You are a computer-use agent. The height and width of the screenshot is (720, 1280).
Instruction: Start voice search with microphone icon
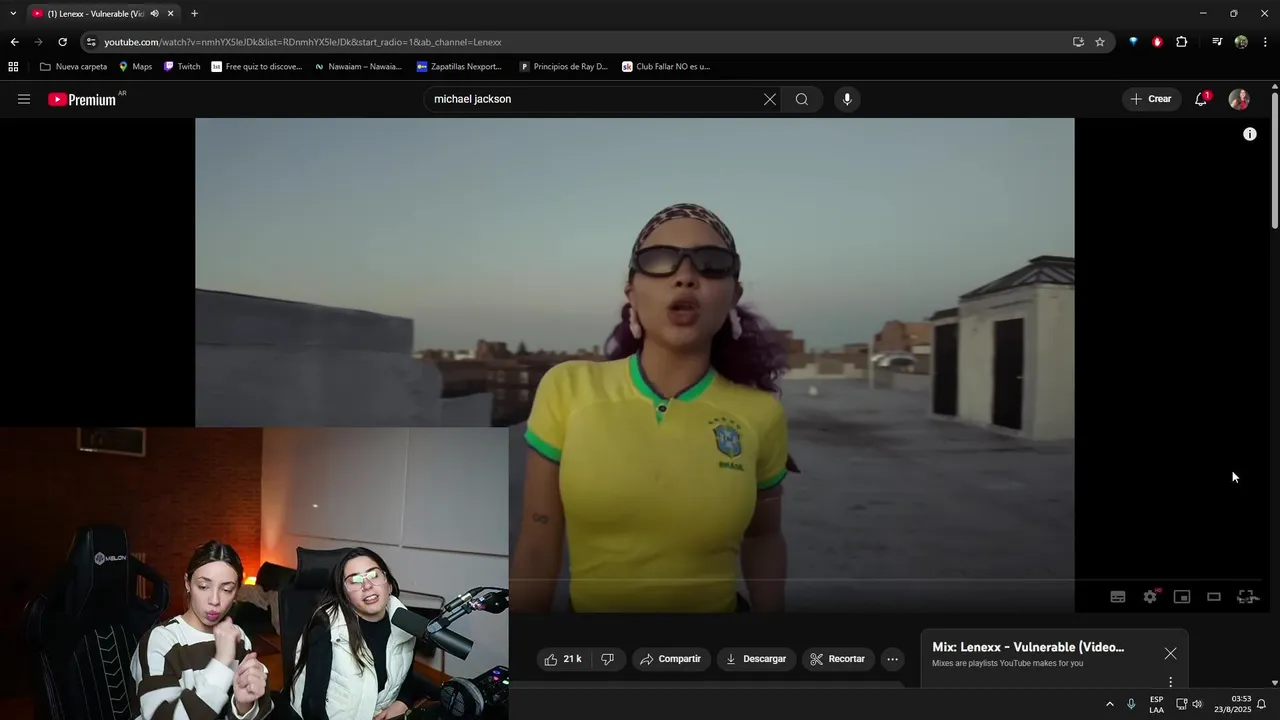(847, 99)
